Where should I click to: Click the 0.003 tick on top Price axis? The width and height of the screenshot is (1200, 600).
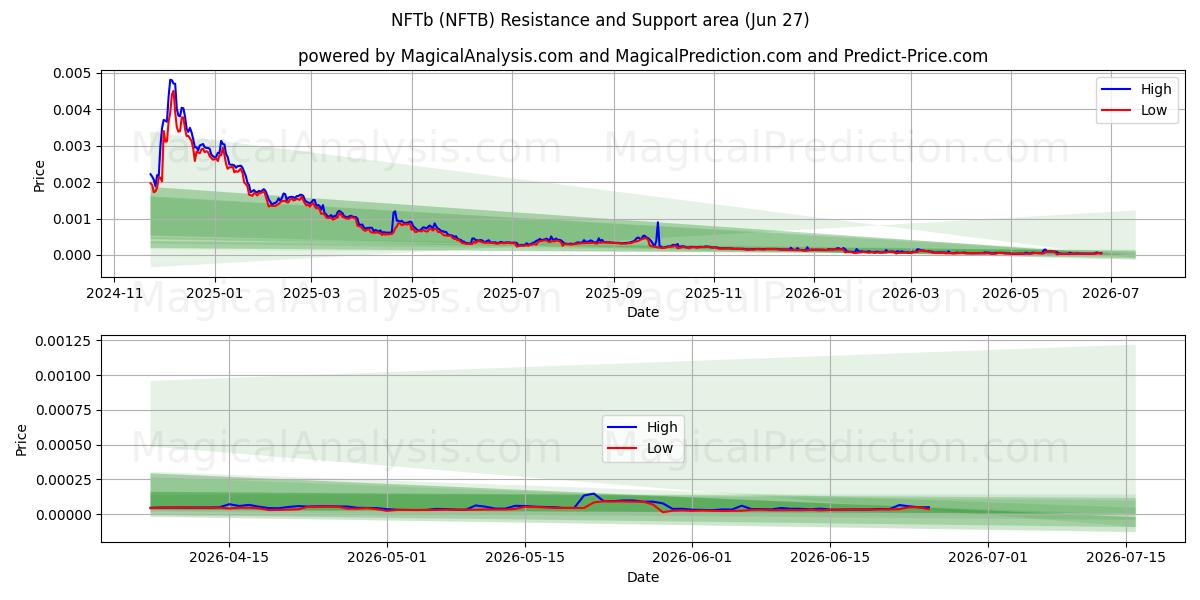click(72, 146)
